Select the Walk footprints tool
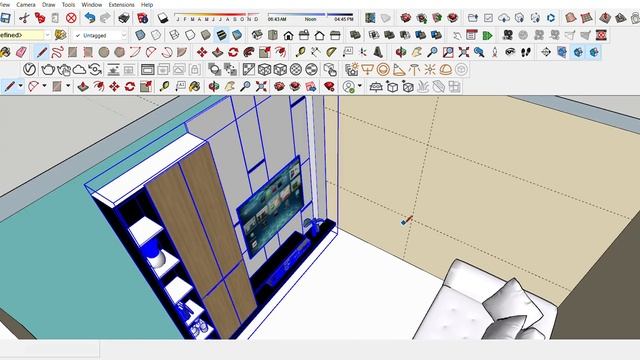The height and width of the screenshot is (360, 640). (x=526, y=52)
